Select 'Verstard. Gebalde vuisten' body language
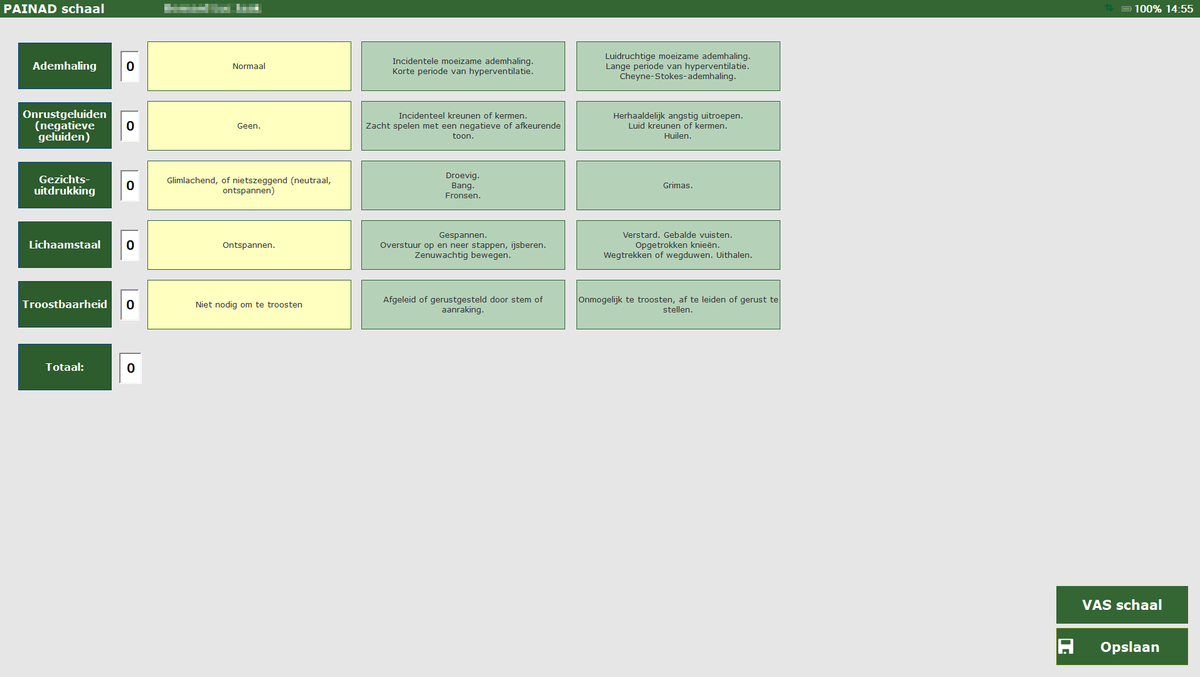 coord(678,245)
